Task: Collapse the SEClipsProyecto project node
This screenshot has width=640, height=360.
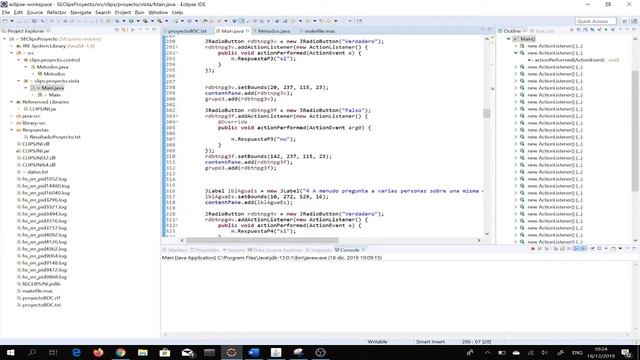Action: (x=4, y=39)
